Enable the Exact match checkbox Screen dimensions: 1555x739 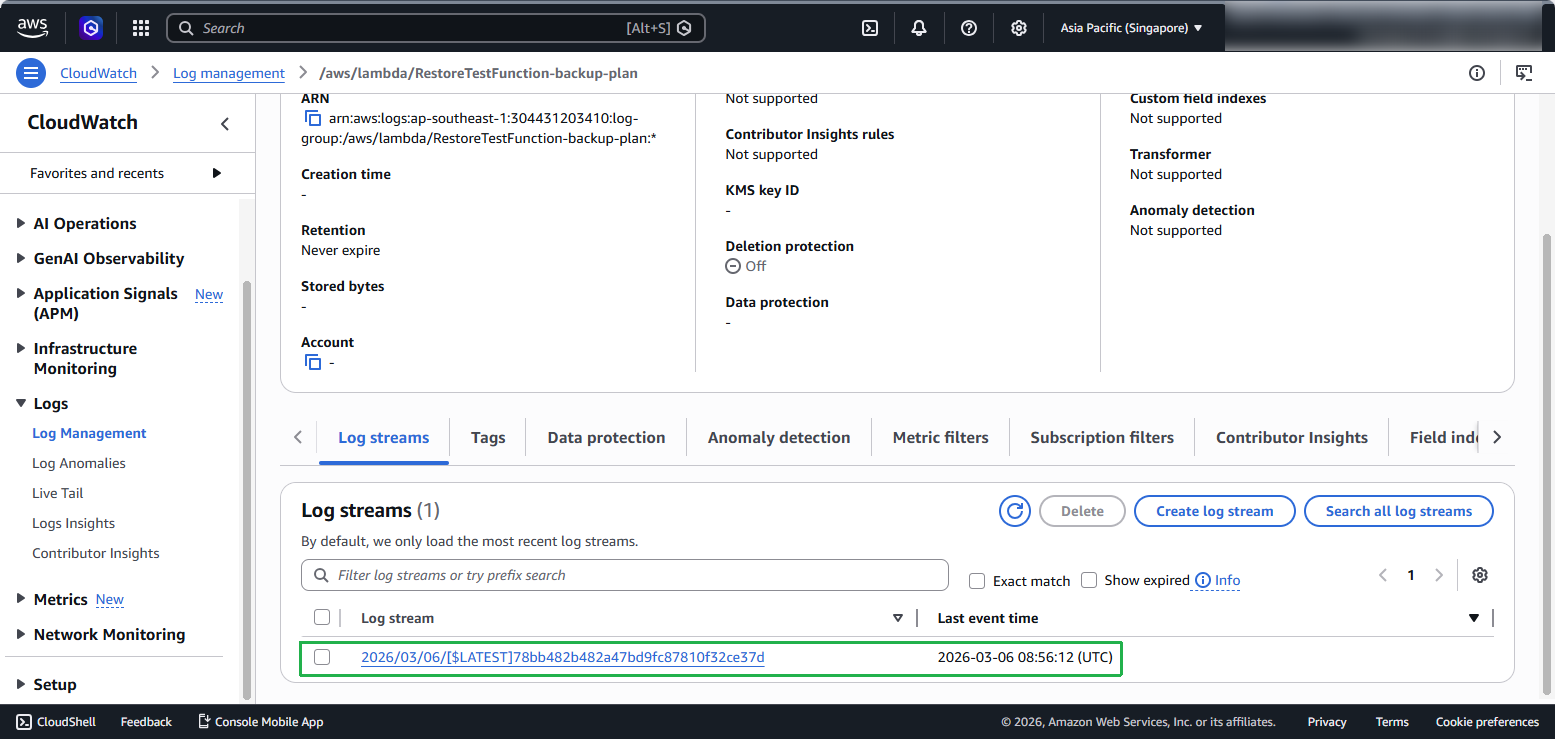977,580
